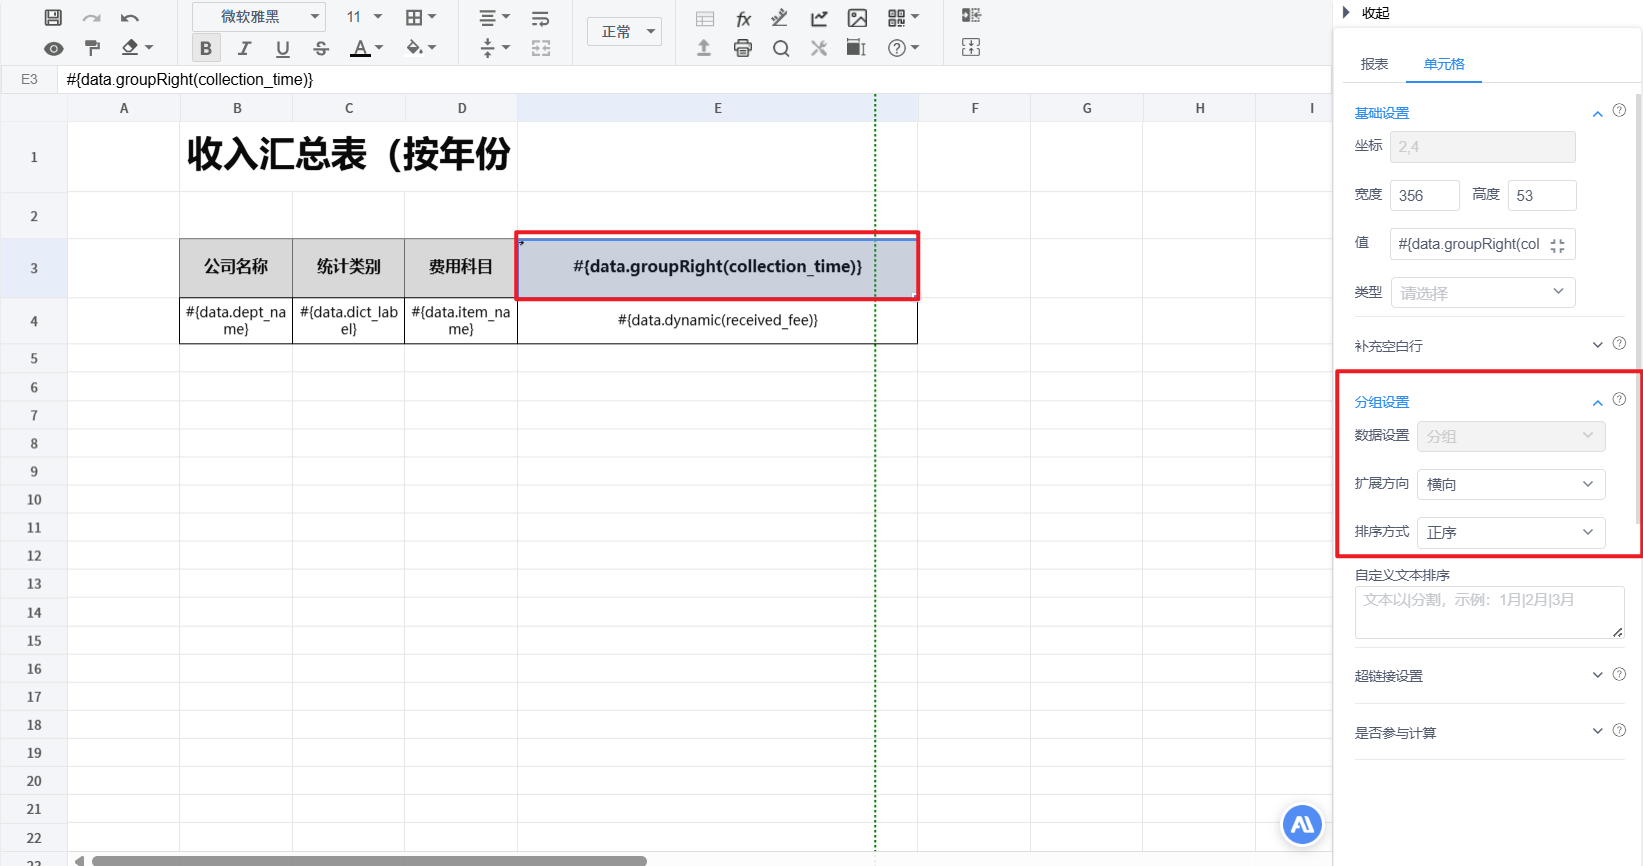
Task: Open the cell format dropdown 正常
Action: [624, 32]
